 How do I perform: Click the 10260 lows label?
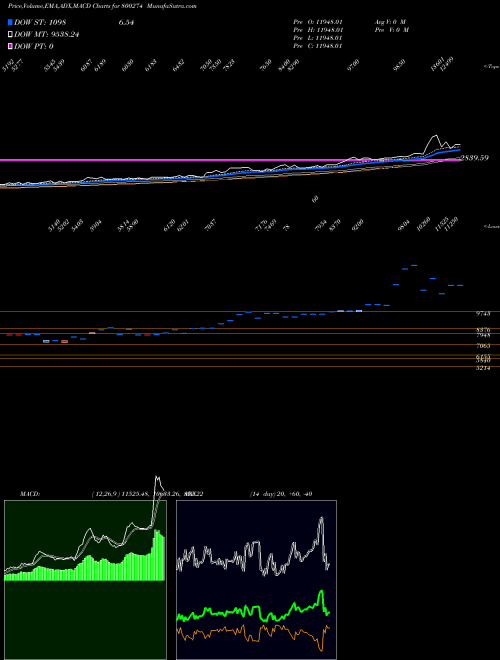point(423,224)
